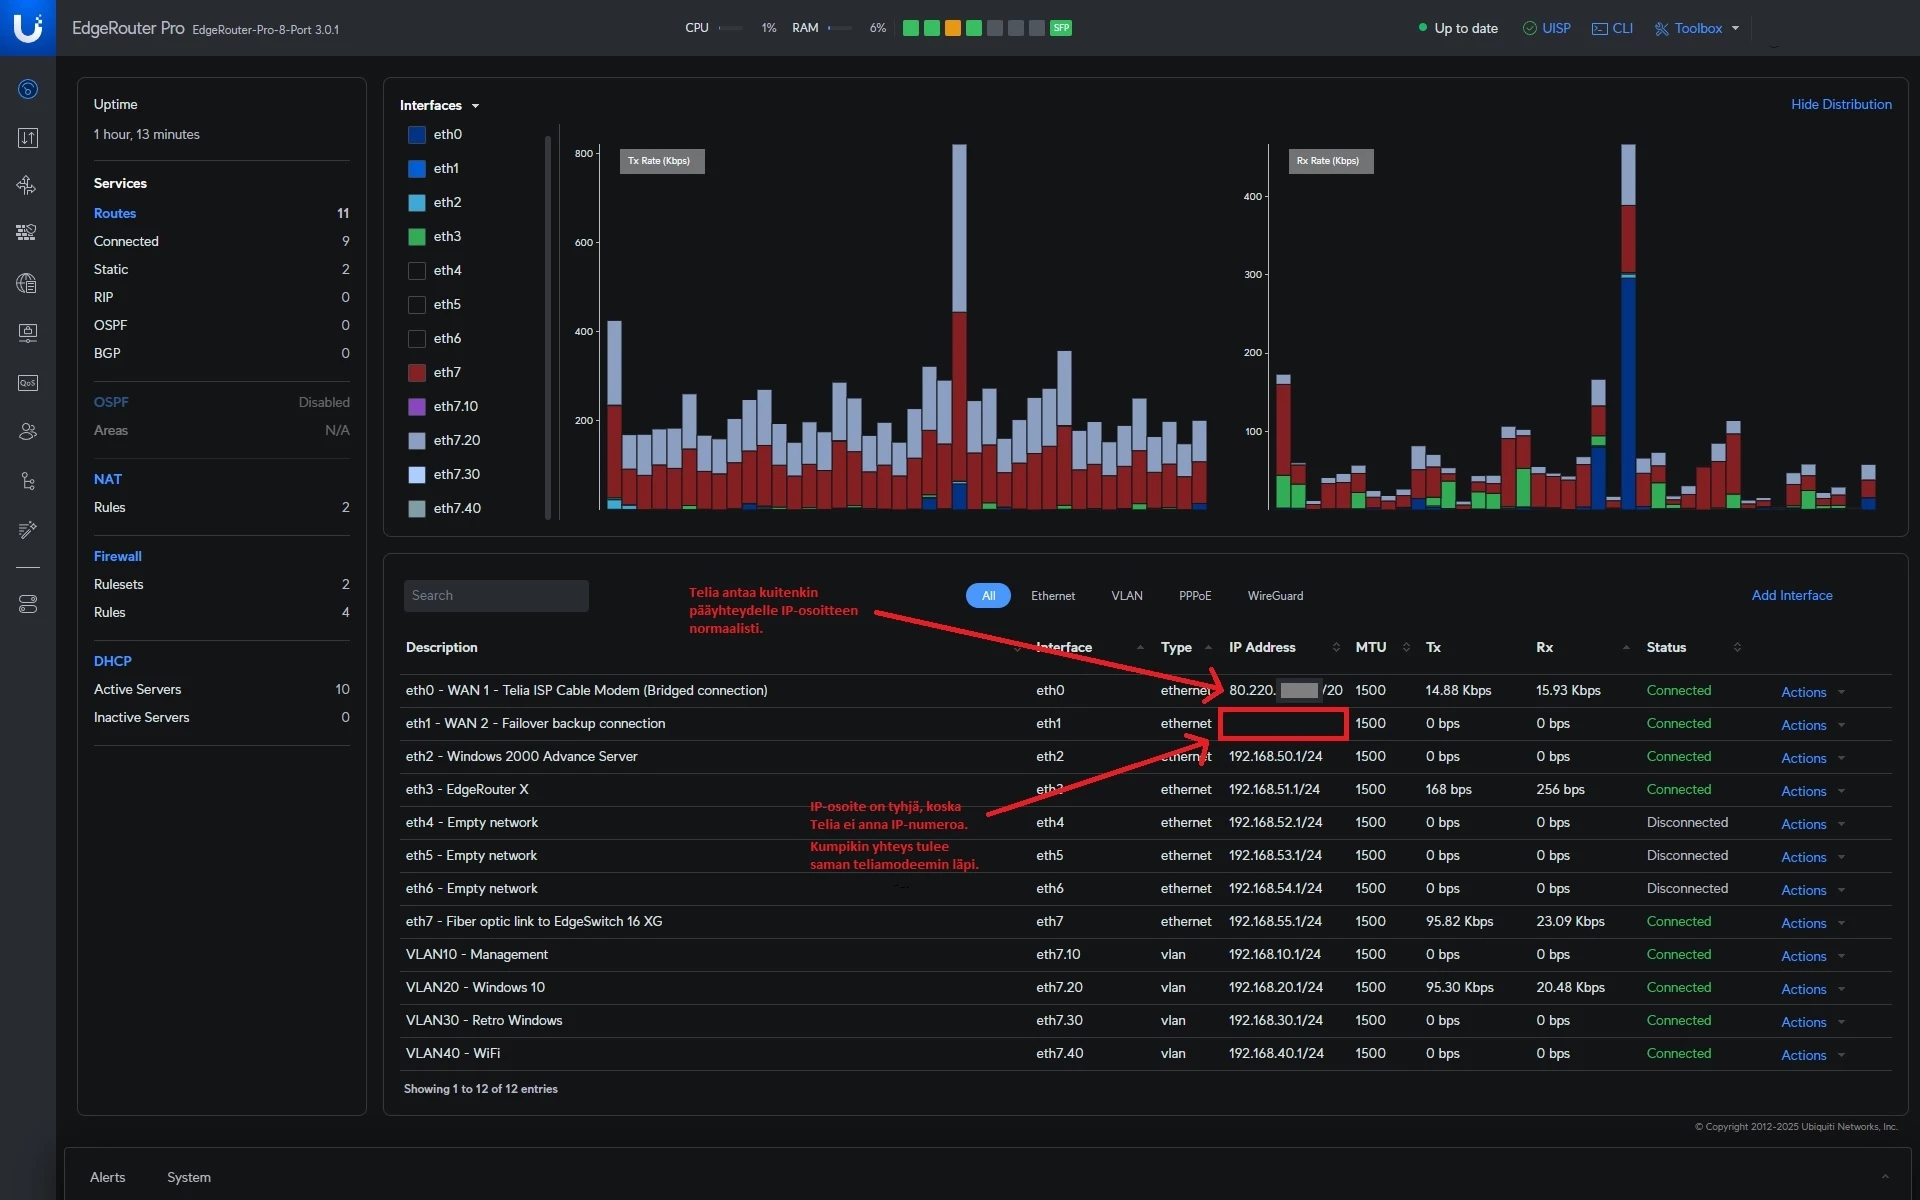This screenshot has width=1920, height=1200.
Task: Open the Users sidebar icon
Action: click(x=28, y=431)
